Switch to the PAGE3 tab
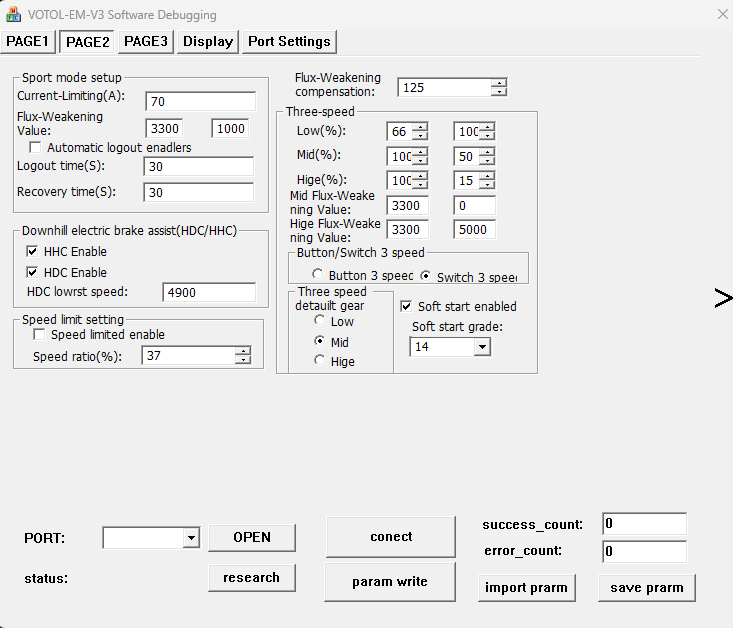The width and height of the screenshot is (733, 628). 146,41
